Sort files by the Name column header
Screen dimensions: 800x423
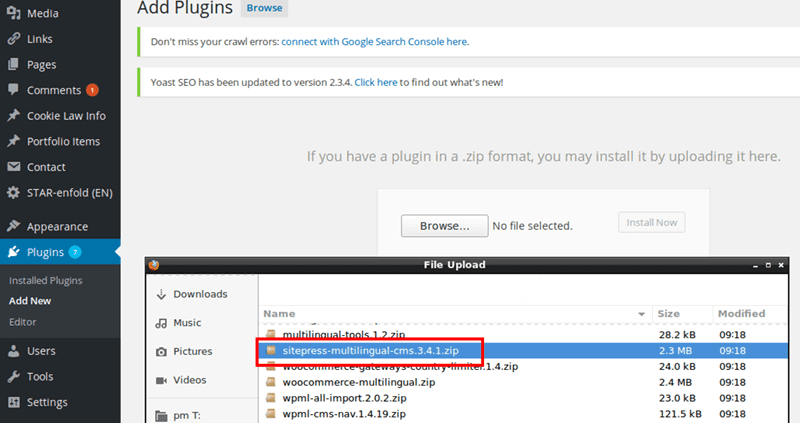click(279, 314)
